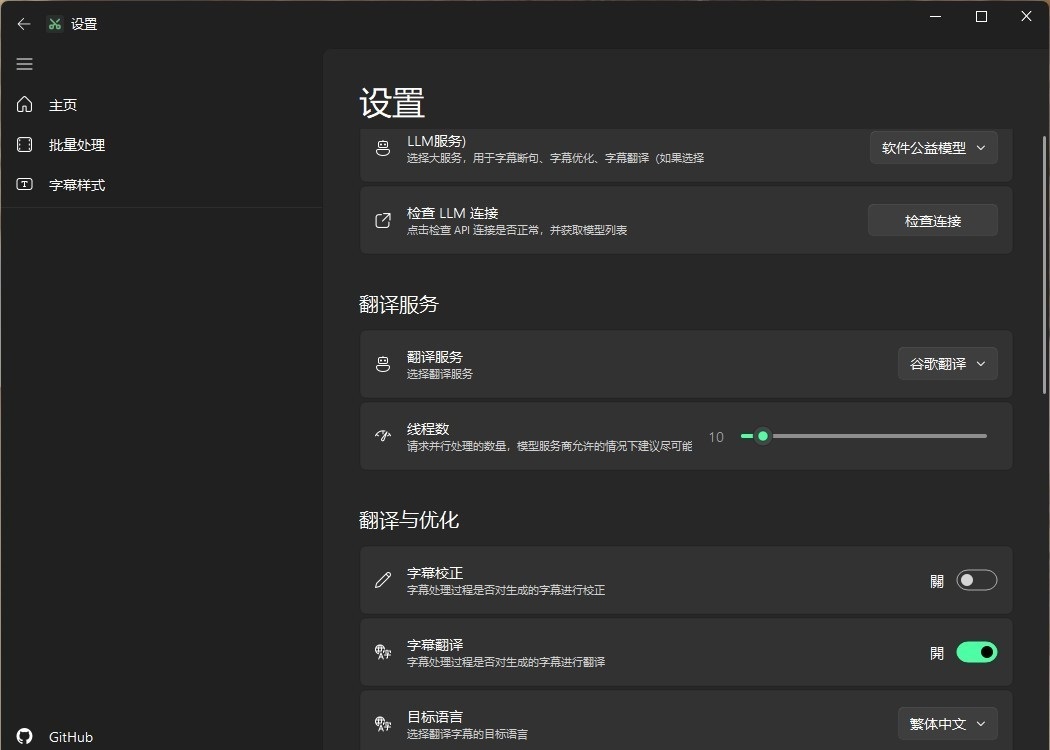1050x750 pixels.
Task: Click the speed gauge icon beside 线程数
Action: tap(383, 436)
